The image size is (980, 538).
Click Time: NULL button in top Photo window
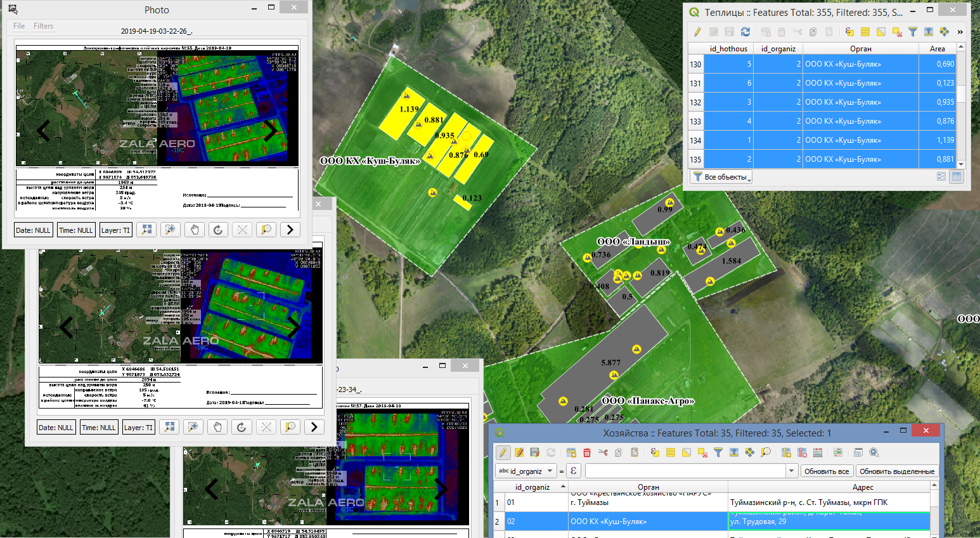[76, 230]
